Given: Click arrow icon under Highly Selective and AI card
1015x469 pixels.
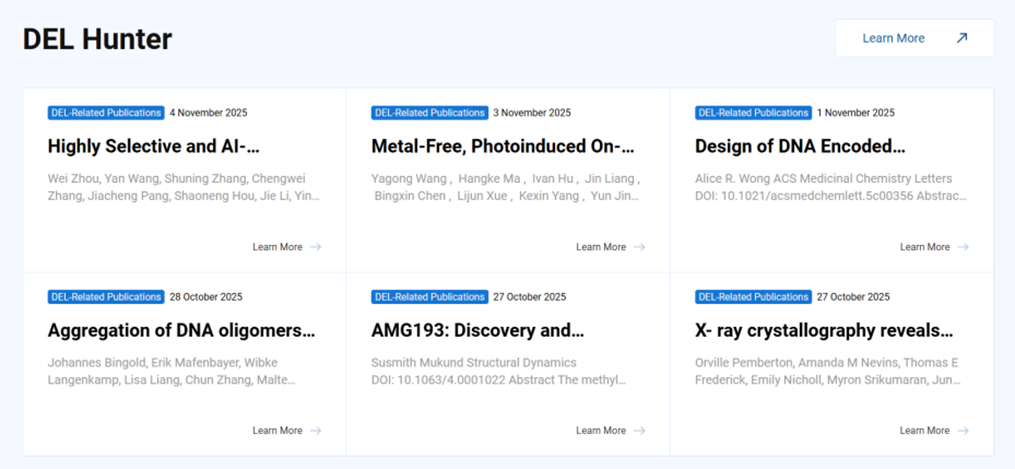Looking at the screenshot, I should click(315, 247).
